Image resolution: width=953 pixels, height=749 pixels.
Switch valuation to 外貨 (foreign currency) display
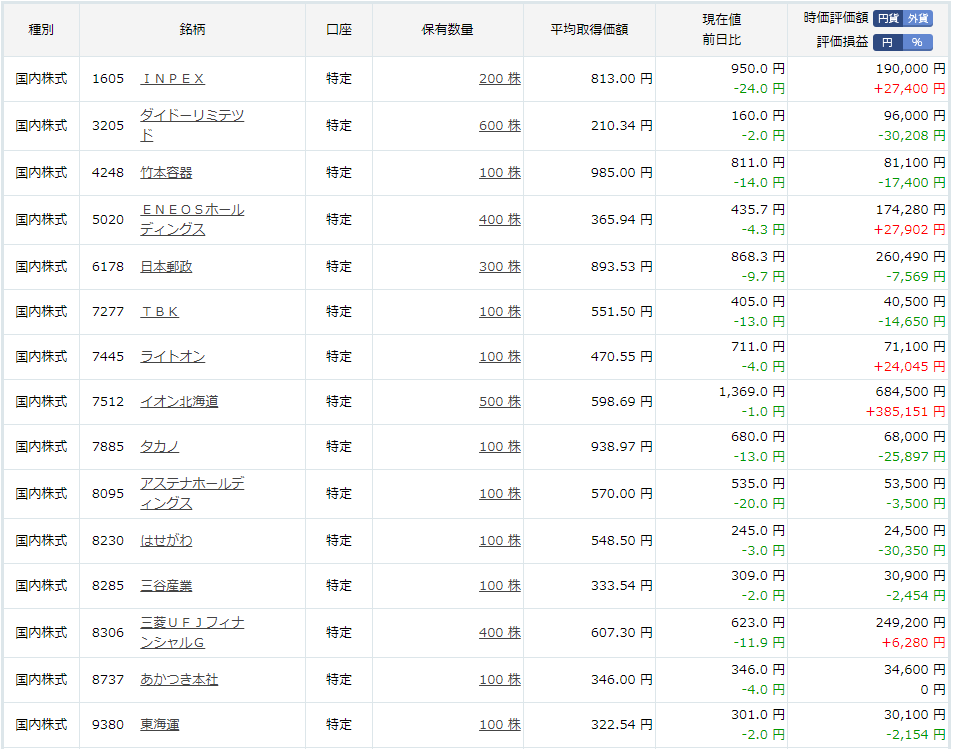click(918, 18)
